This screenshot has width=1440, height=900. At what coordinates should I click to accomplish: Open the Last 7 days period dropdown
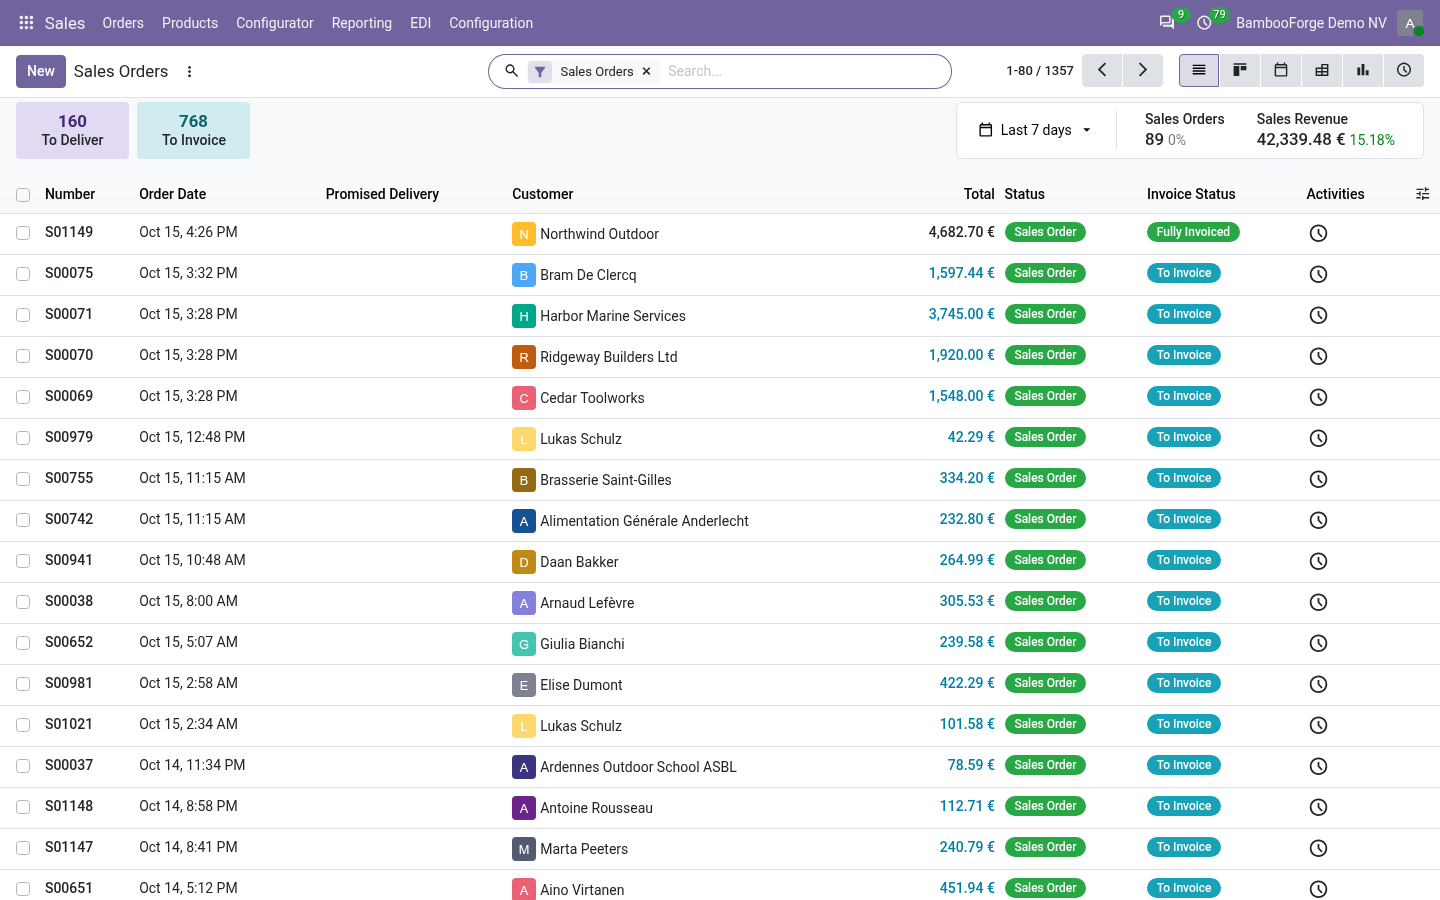point(1035,130)
